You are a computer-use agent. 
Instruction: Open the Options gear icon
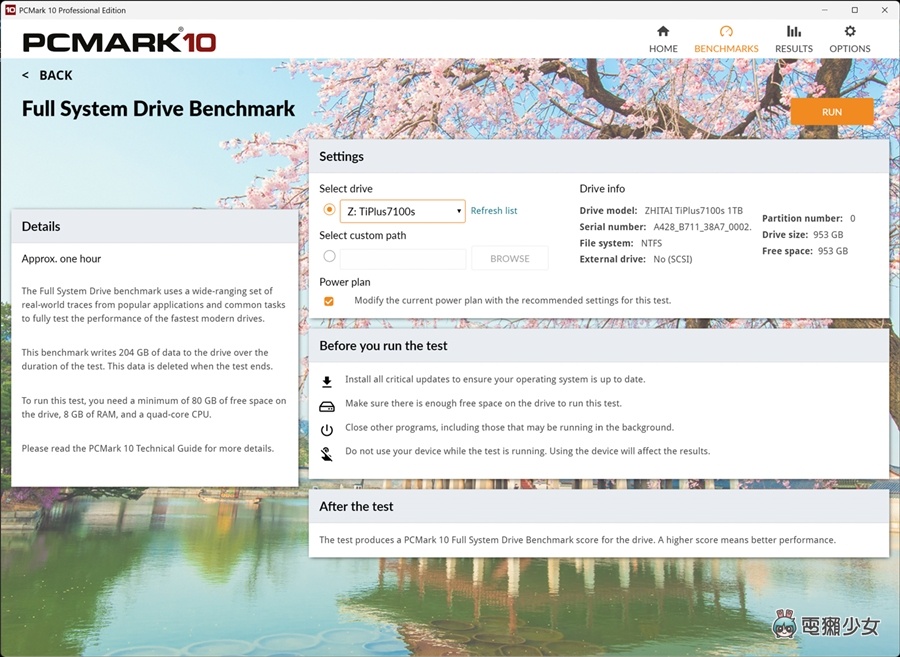click(850, 32)
